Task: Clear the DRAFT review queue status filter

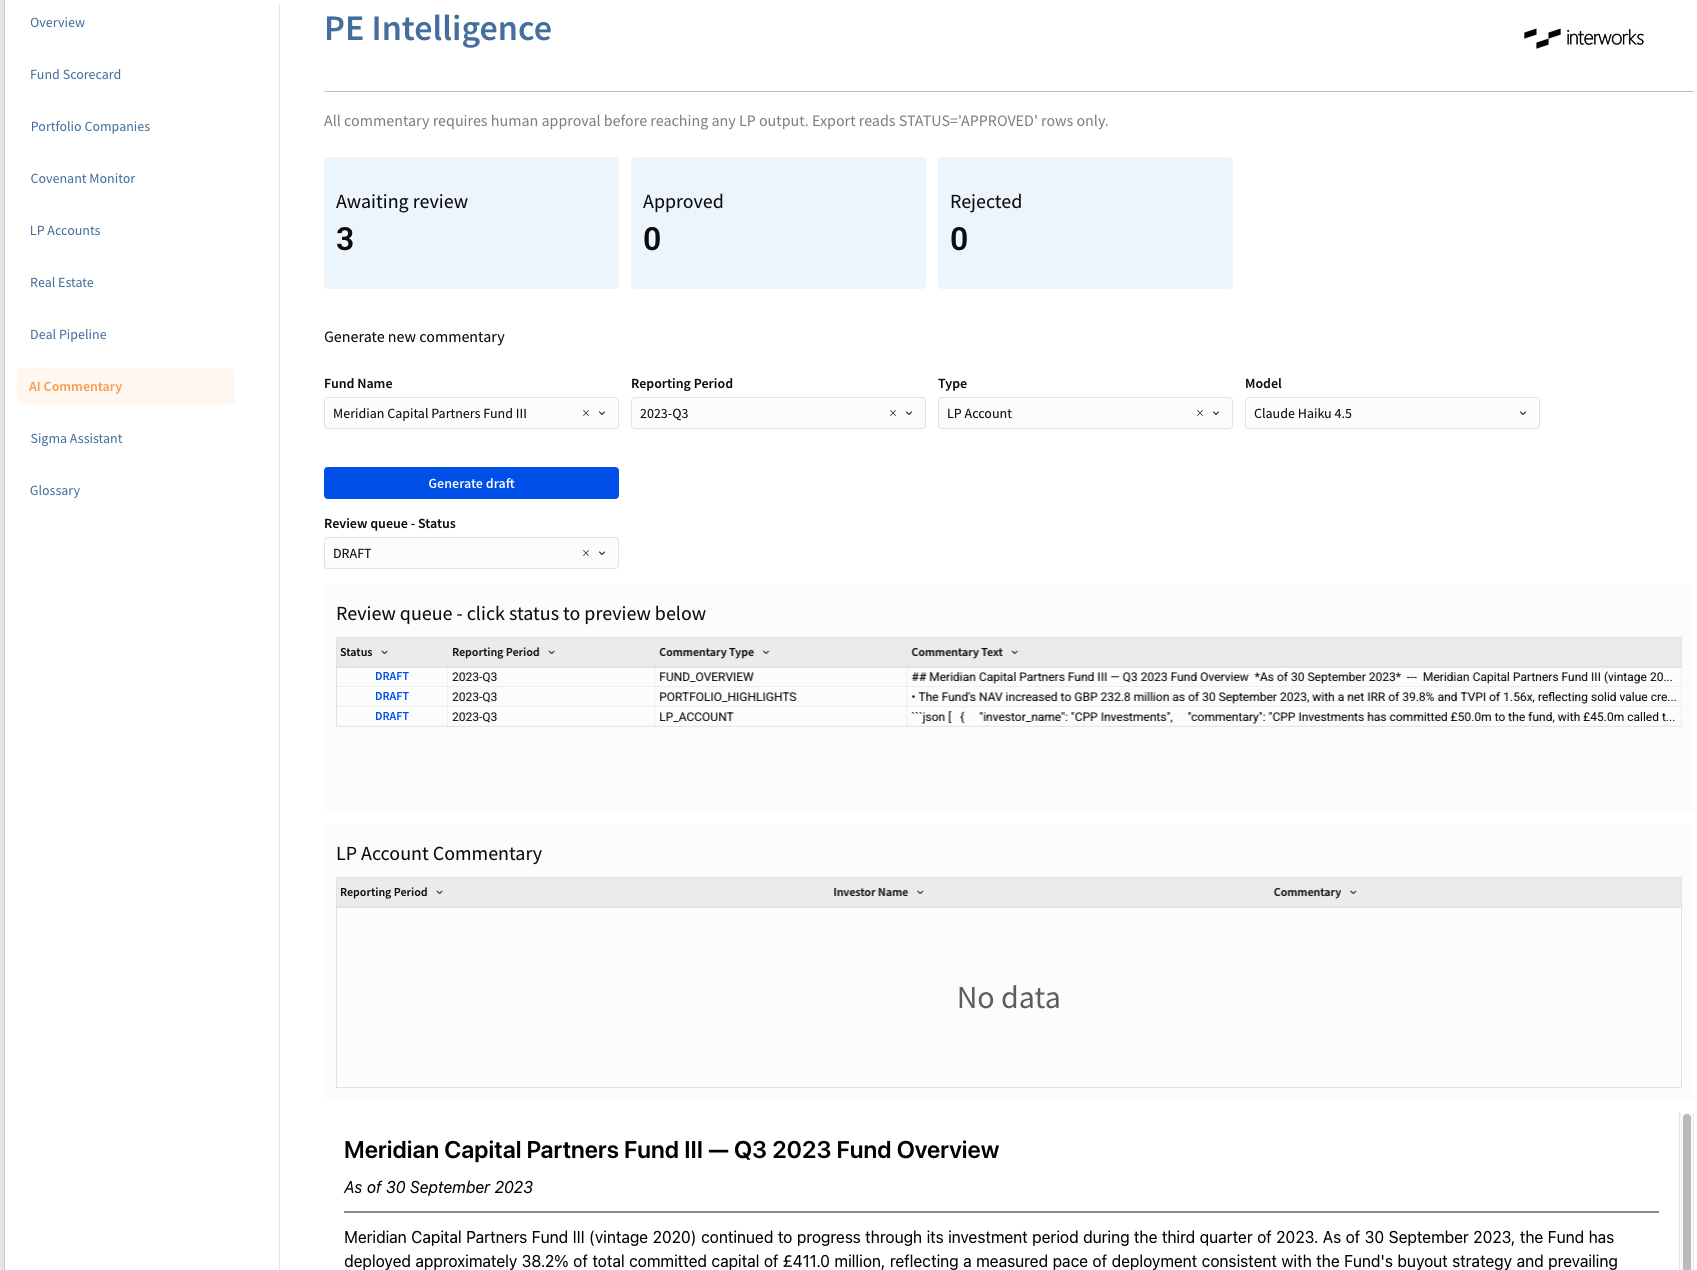Action: pyautogui.click(x=586, y=553)
